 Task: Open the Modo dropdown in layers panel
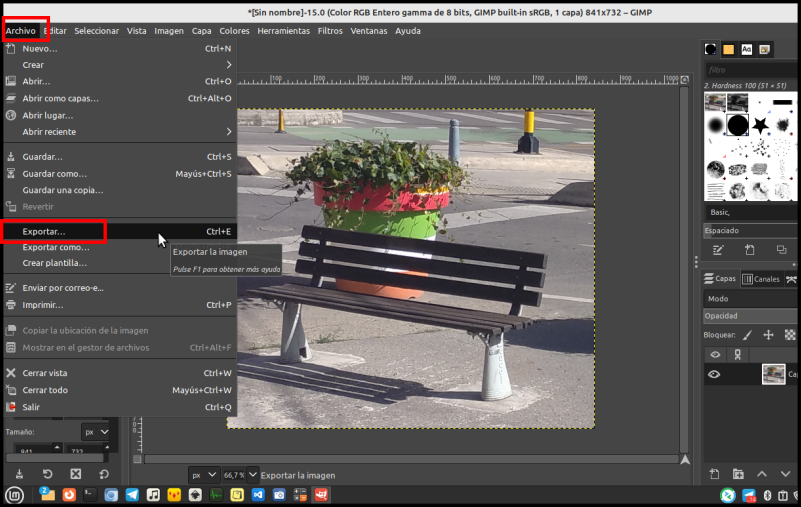[x=751, y=298]
